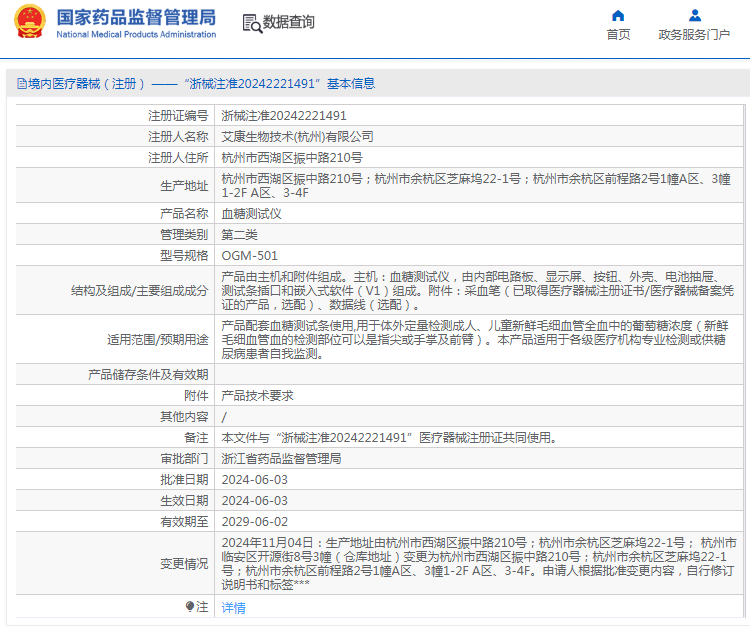
Task: Click 型号规格 row label
Action: [x=184, y=256]
